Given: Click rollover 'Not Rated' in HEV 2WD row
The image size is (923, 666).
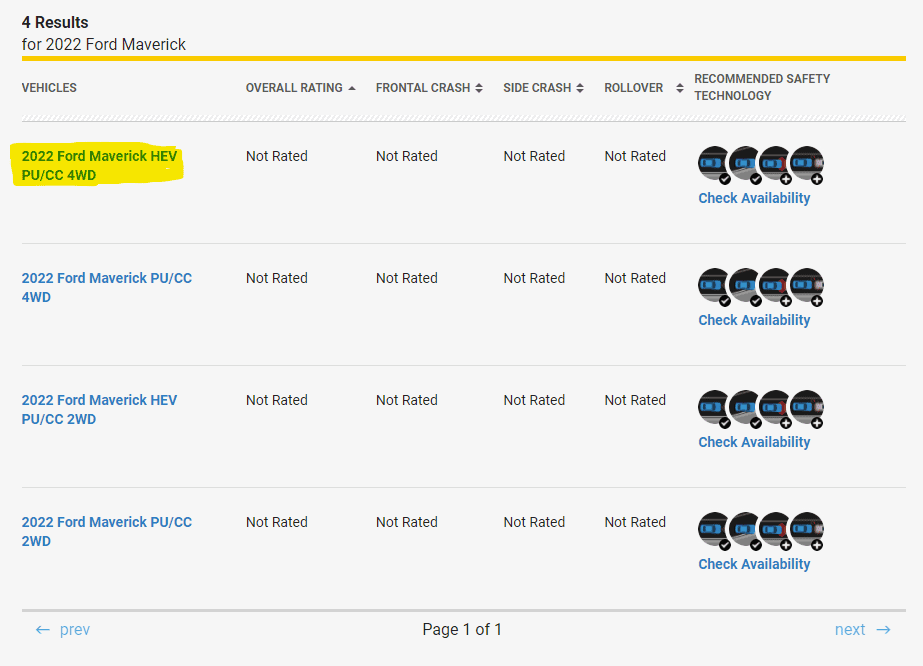Looking at the screenshot, I should coord(635,400).
